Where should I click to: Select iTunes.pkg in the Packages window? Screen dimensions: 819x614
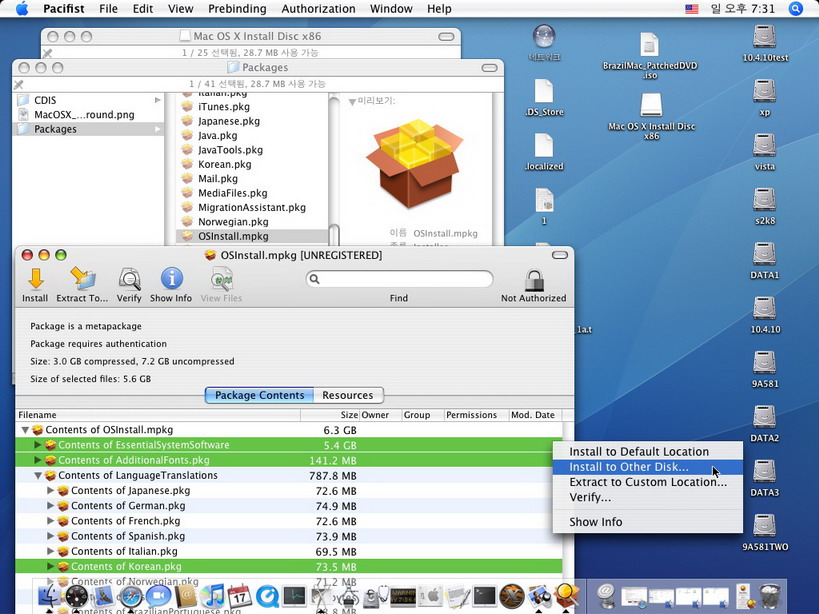tap(224, 107)
